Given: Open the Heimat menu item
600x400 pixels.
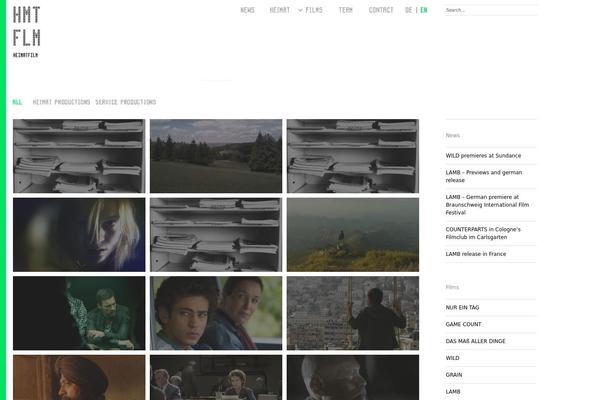Looking at the screenshot, I should coord(279,10).
